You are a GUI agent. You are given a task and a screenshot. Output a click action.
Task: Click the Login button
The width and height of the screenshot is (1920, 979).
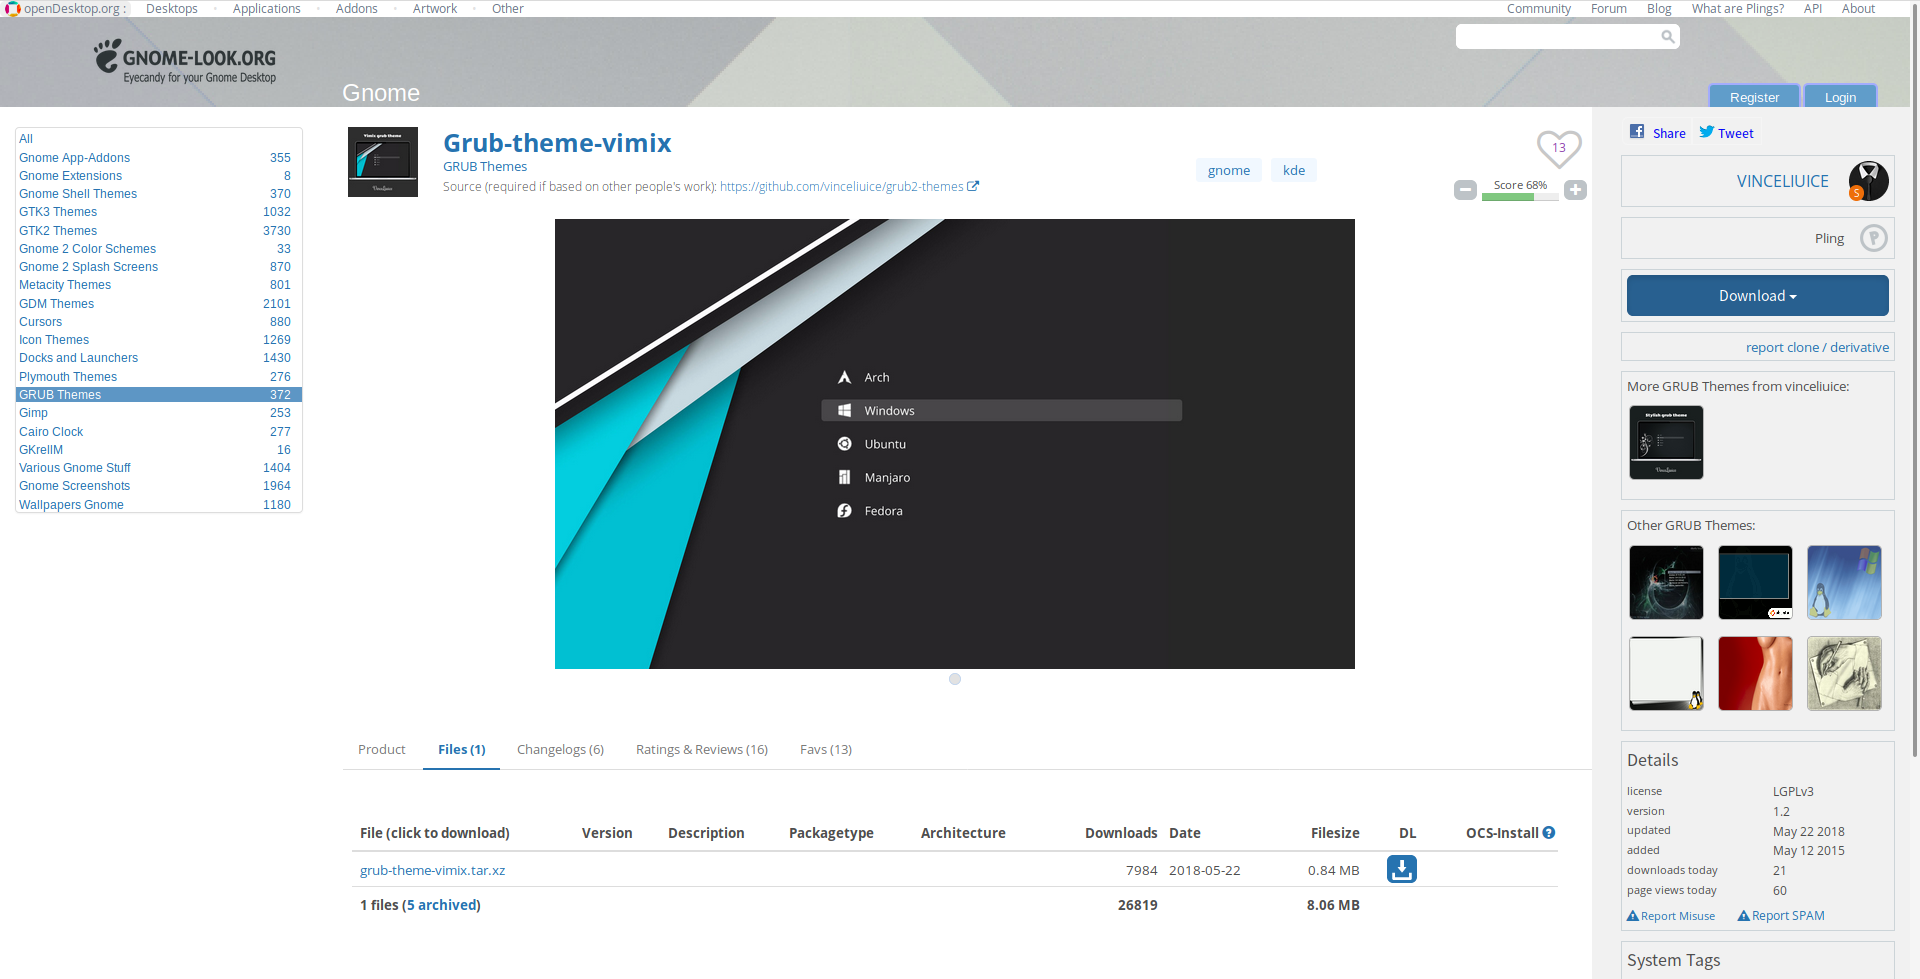click(1840, 97)
